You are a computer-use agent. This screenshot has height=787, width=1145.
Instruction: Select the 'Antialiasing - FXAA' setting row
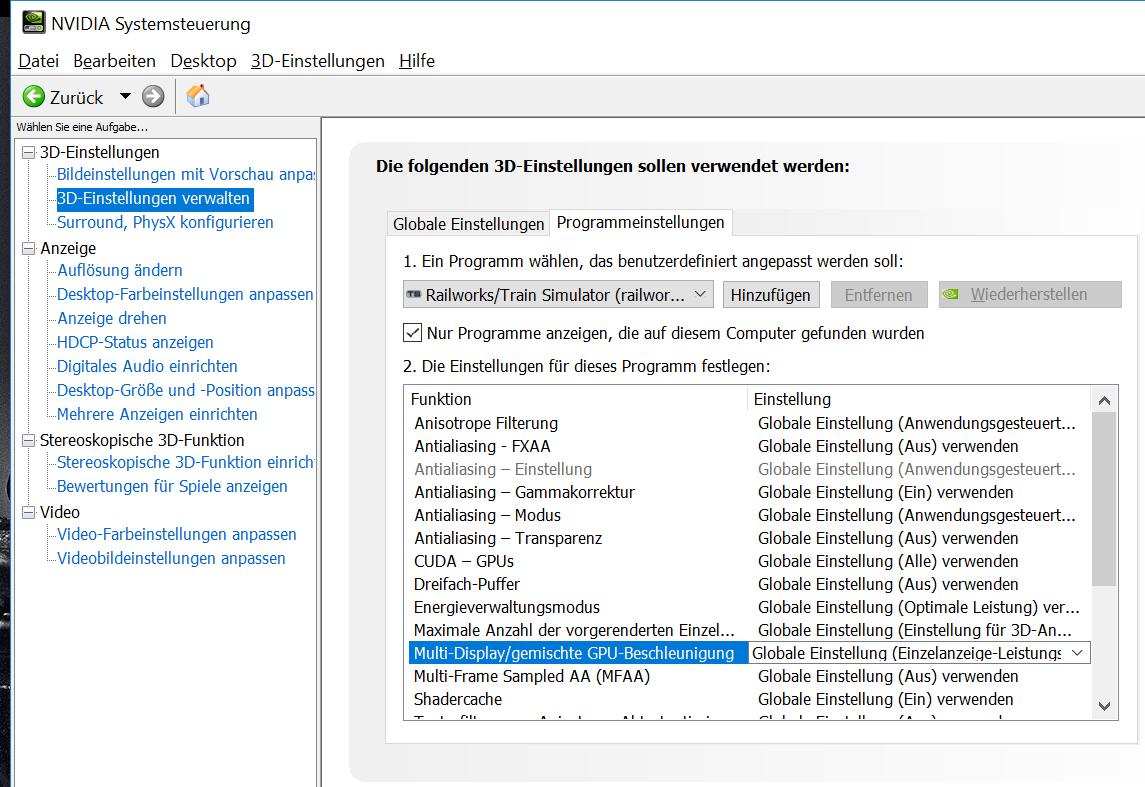click(482, 446)
